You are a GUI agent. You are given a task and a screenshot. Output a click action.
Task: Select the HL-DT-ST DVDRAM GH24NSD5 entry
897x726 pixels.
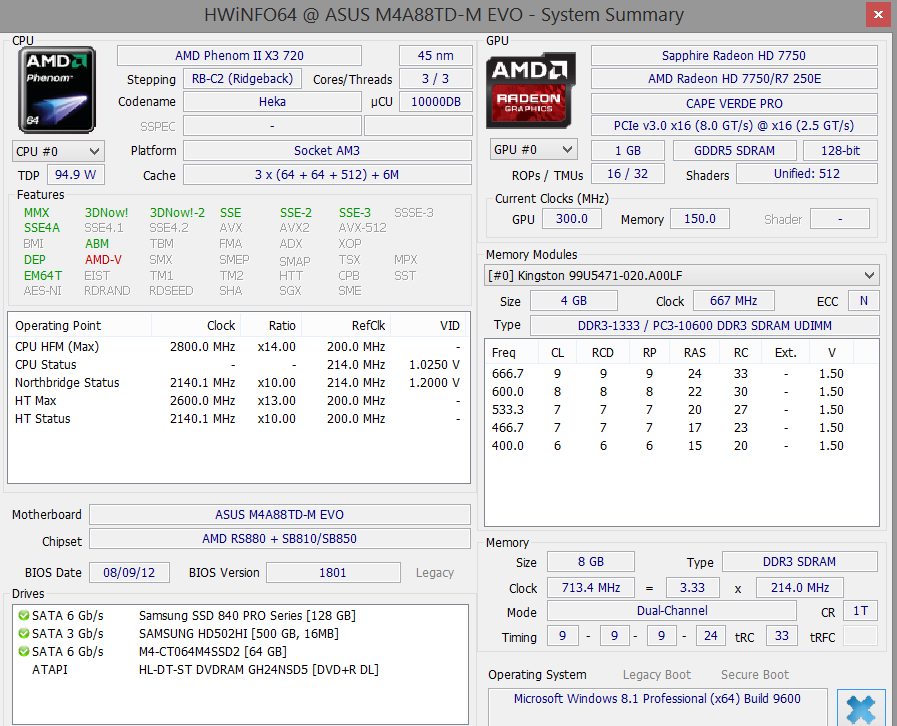[x=240, y=669]
